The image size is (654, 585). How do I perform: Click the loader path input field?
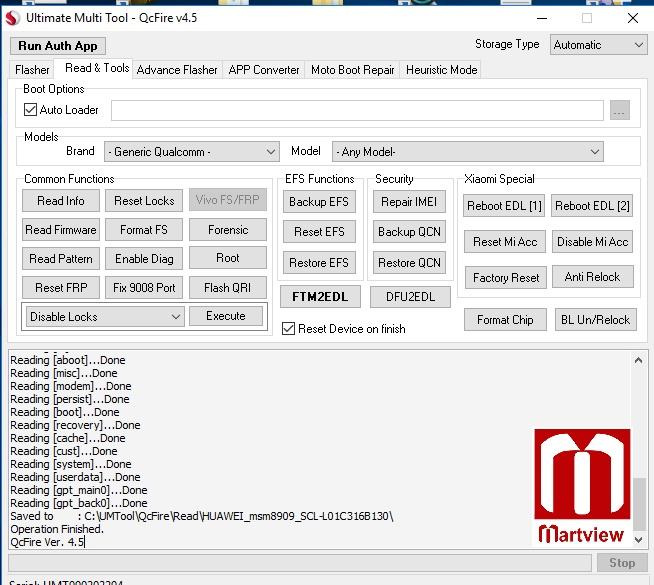point(357,110)
